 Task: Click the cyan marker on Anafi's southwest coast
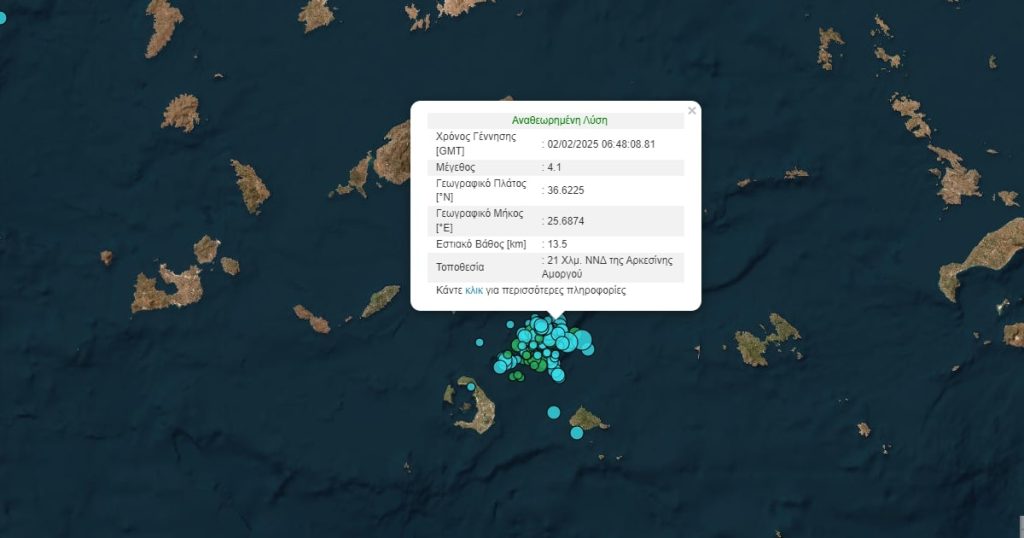click(577, 433)
